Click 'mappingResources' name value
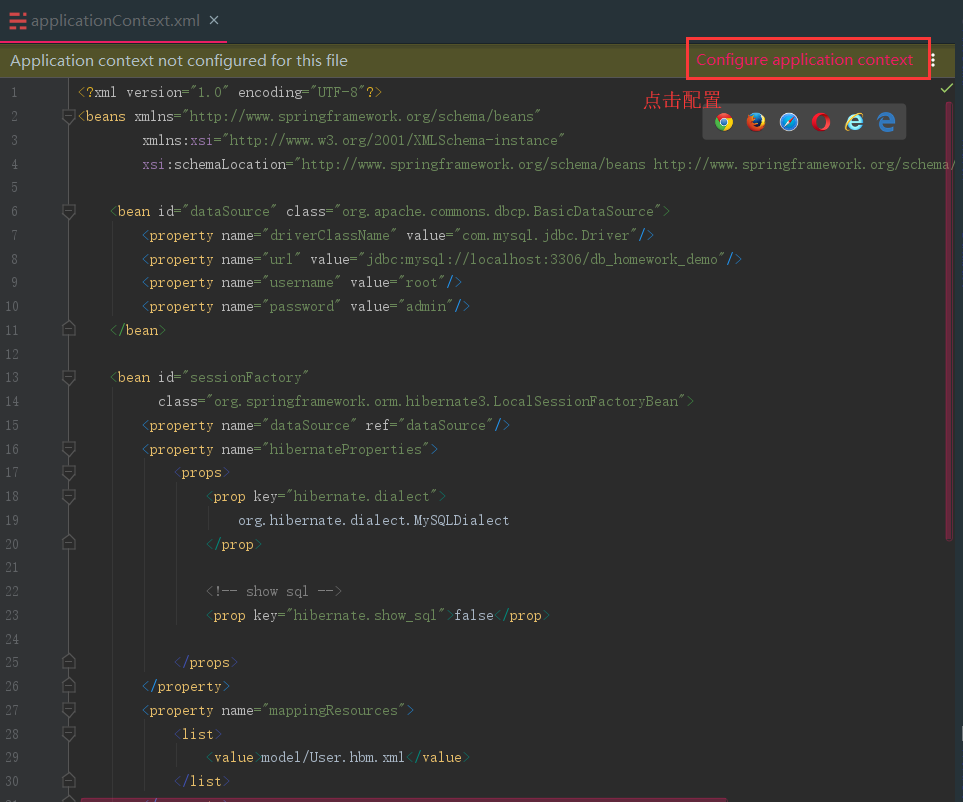This screenshot has height=802, width=963. [x=333, y=711]
